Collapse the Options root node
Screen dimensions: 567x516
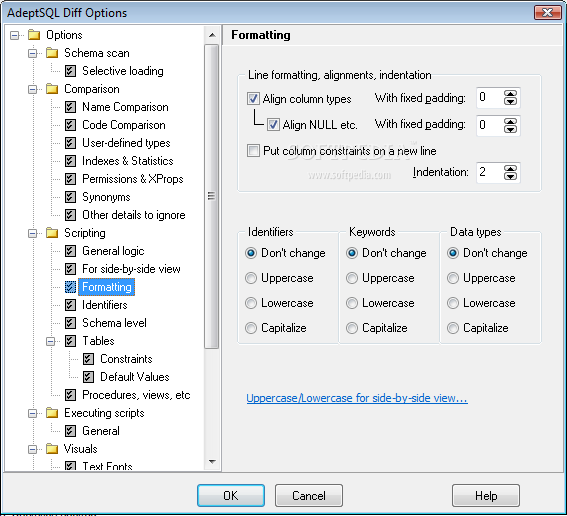(14, 35)
